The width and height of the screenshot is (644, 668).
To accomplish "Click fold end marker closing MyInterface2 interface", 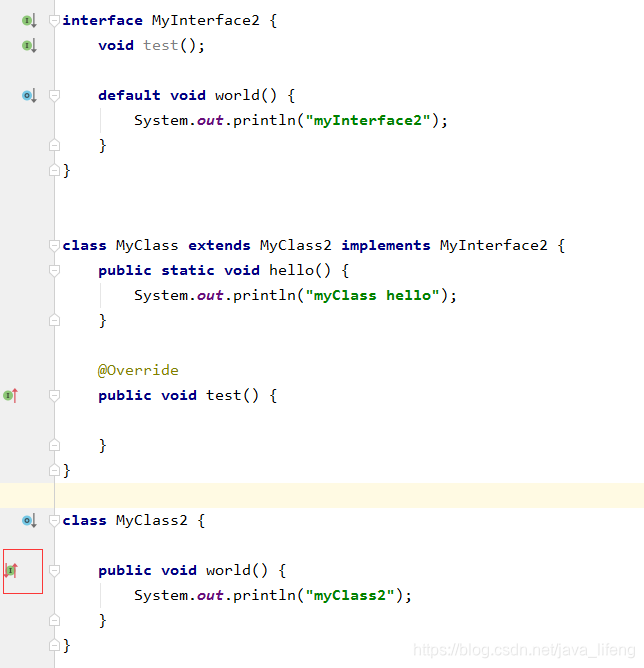I will (54, 170).
